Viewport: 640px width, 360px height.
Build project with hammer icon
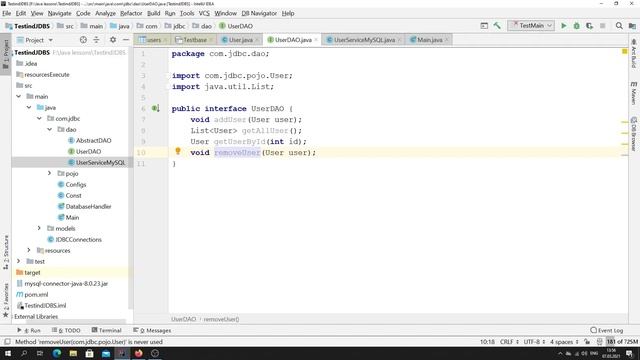tap(497, 26)
